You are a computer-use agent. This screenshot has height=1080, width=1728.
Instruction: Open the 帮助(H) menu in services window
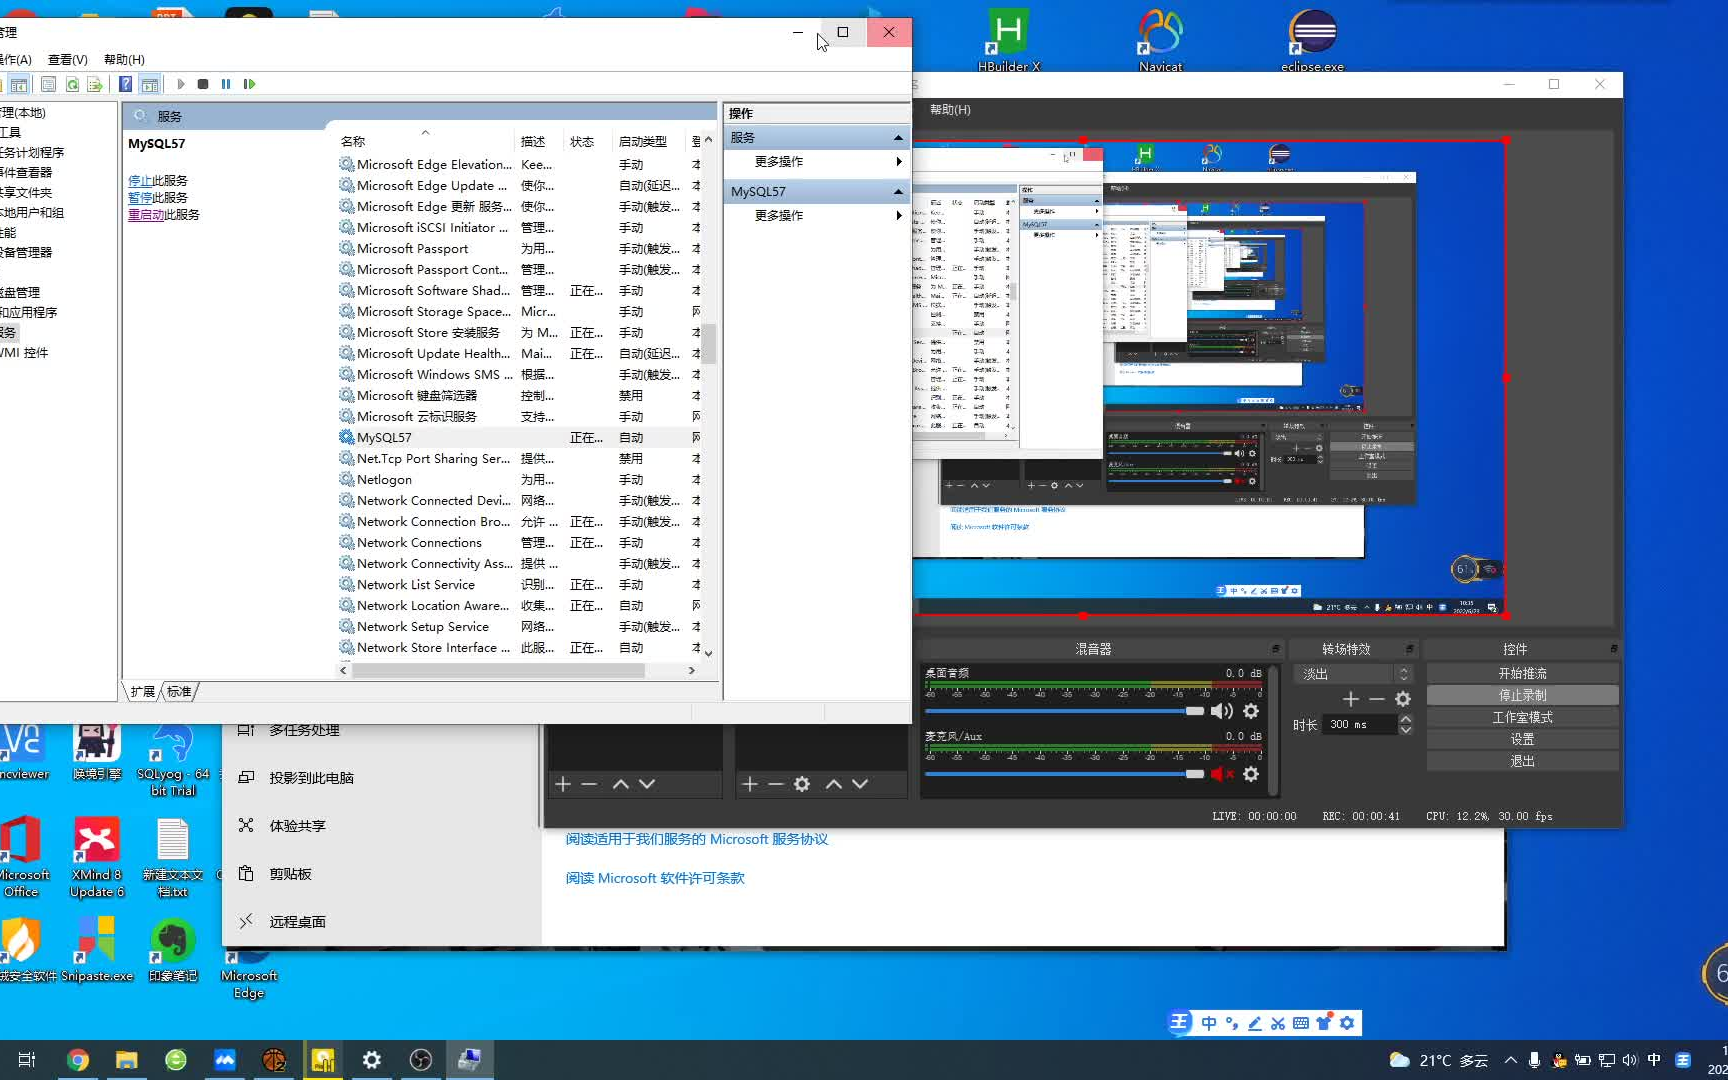pos(124,60)
